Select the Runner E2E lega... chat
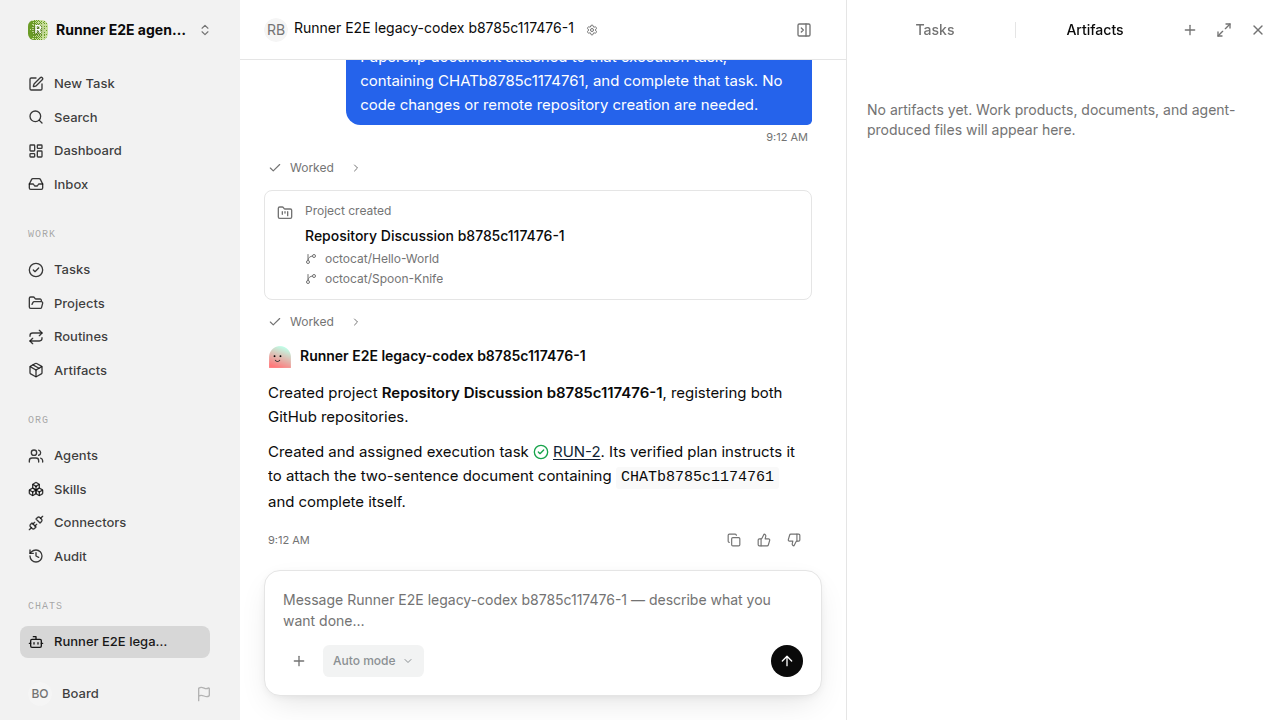 pos(115,642)
